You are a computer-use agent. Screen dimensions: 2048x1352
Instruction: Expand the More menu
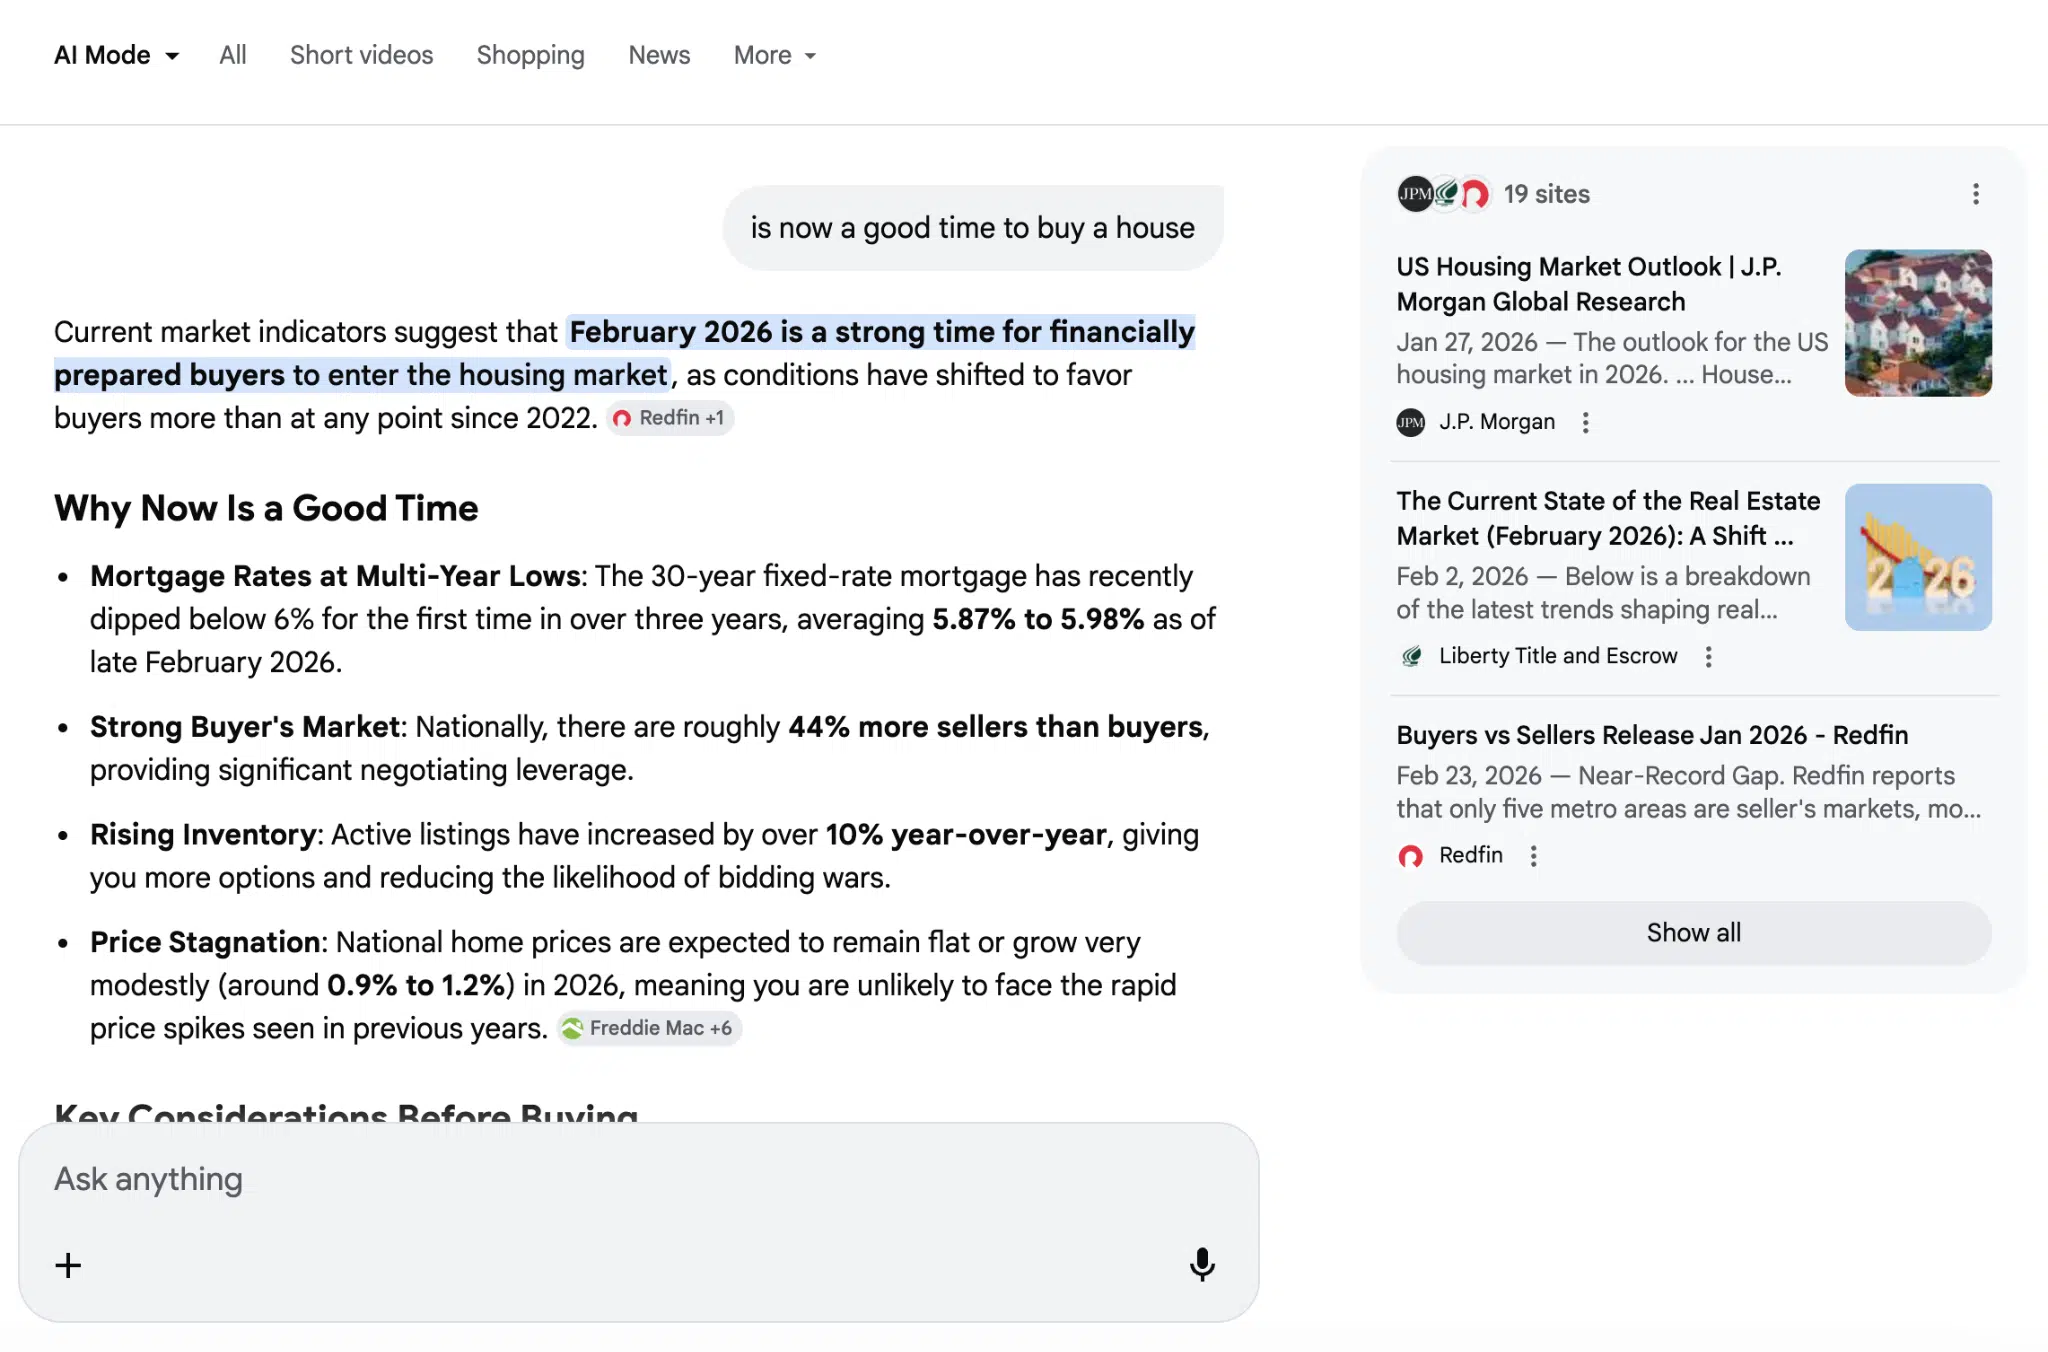point(775,55)
